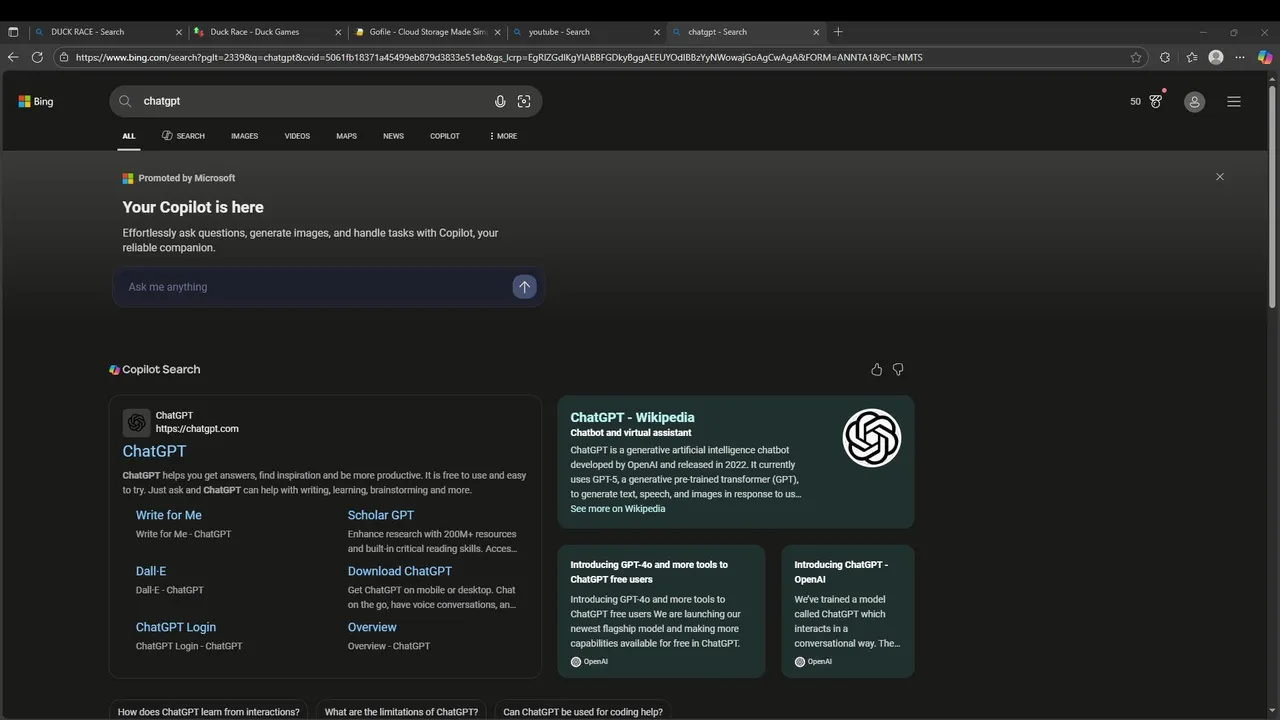The image size is (1280, 720).
Task: Open the ChatGPT main result title
Action: click(154, 451)
